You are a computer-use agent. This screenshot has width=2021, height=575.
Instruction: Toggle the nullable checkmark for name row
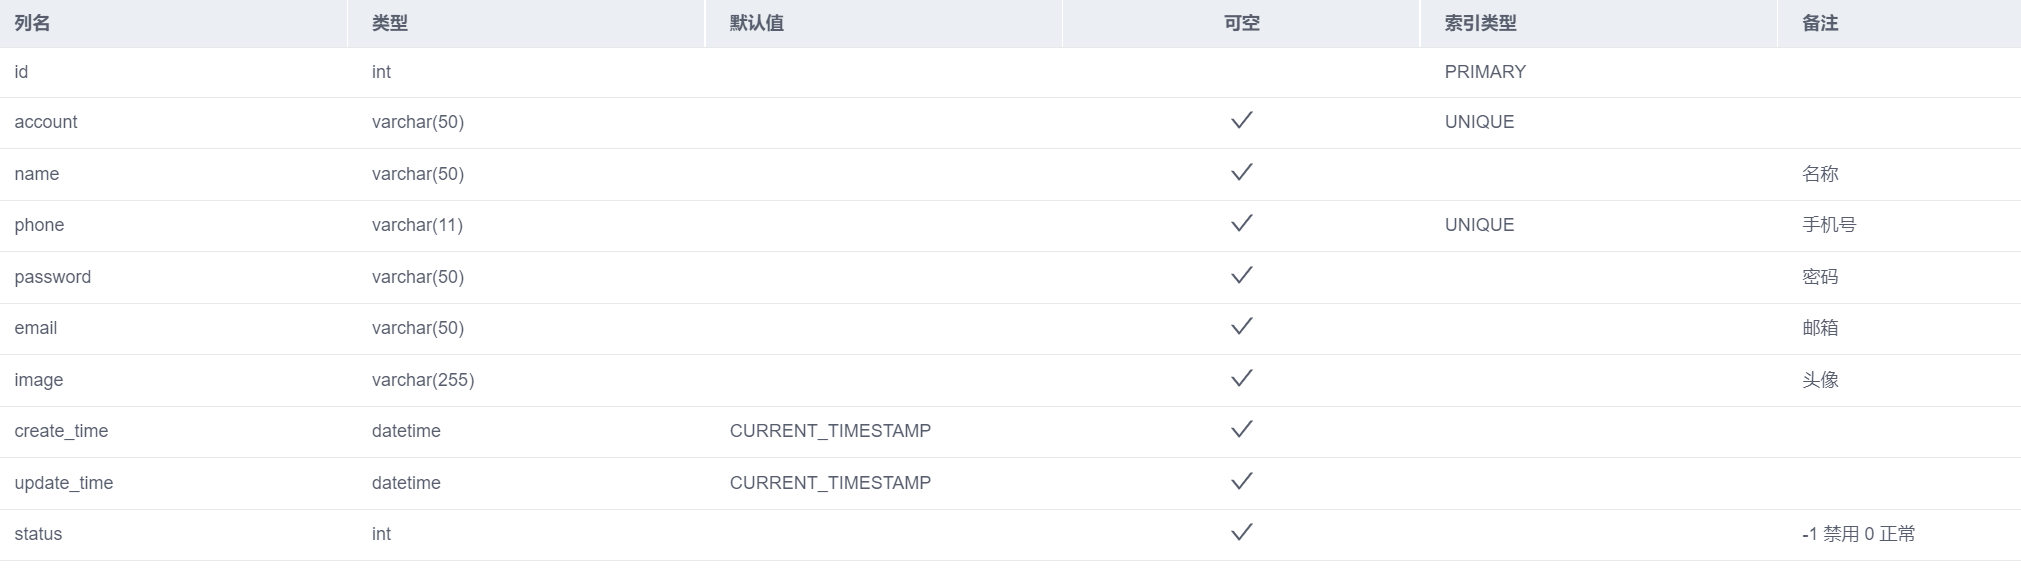pos(1241,173)
